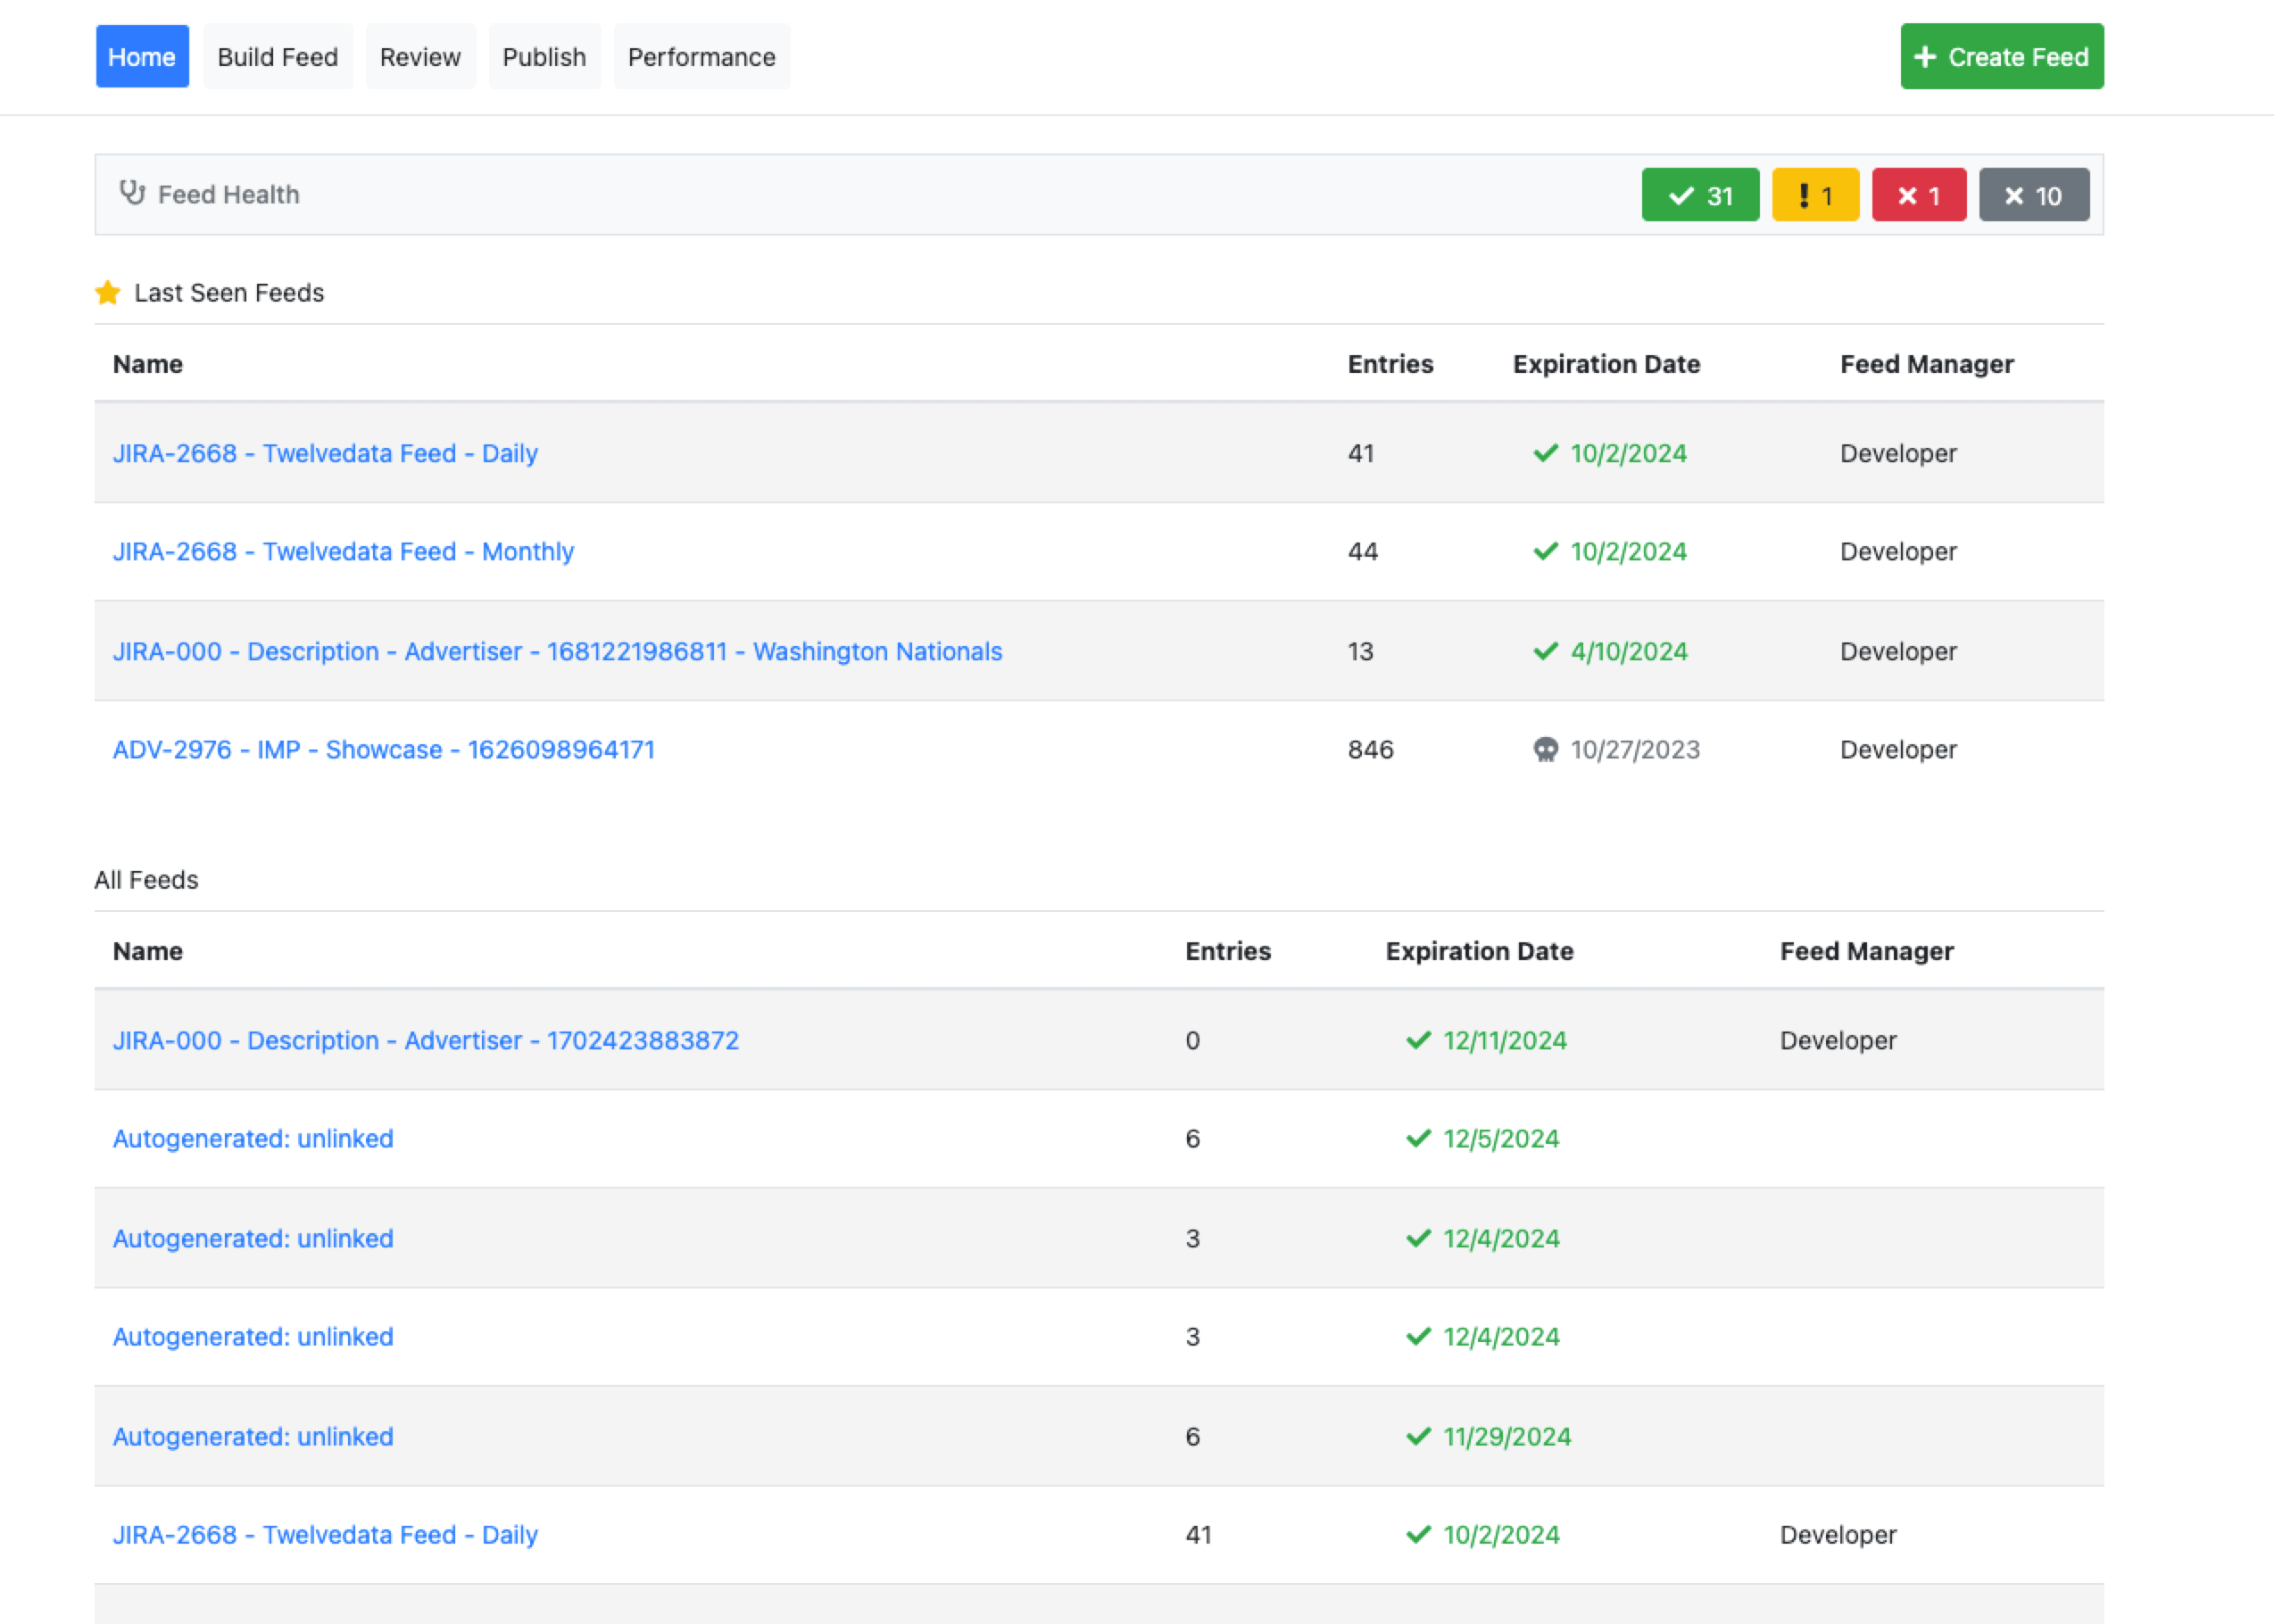The image size is (2274, 1624).
Task: Switch to the Review tab
Action: [x=420, y=57]
